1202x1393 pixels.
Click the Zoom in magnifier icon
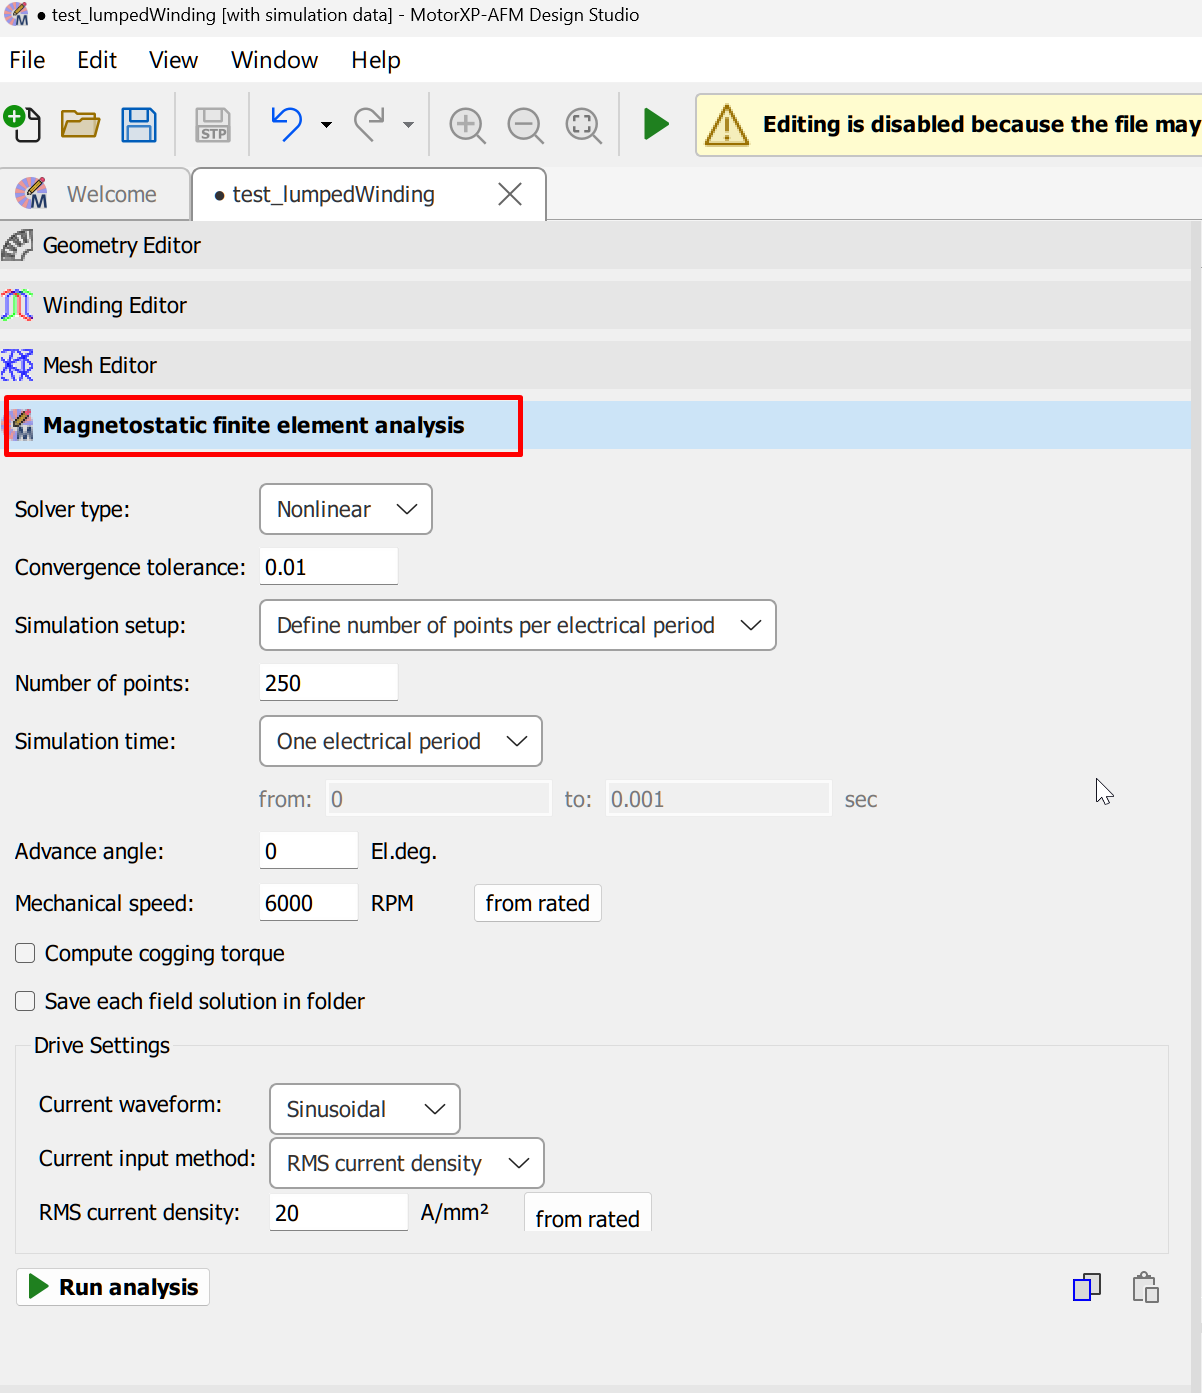coord(467,125)
